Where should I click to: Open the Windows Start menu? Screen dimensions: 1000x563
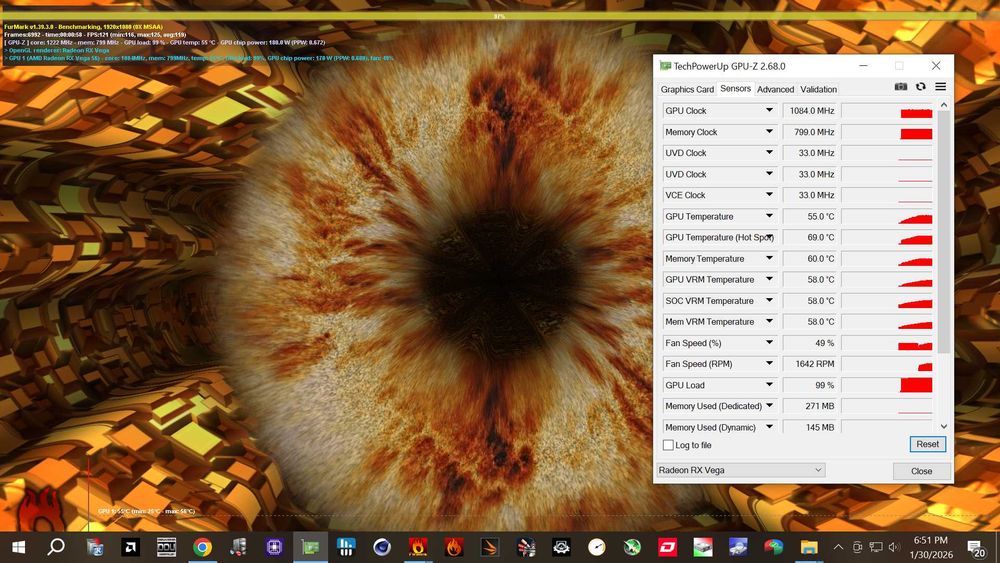tap(18, 547)
